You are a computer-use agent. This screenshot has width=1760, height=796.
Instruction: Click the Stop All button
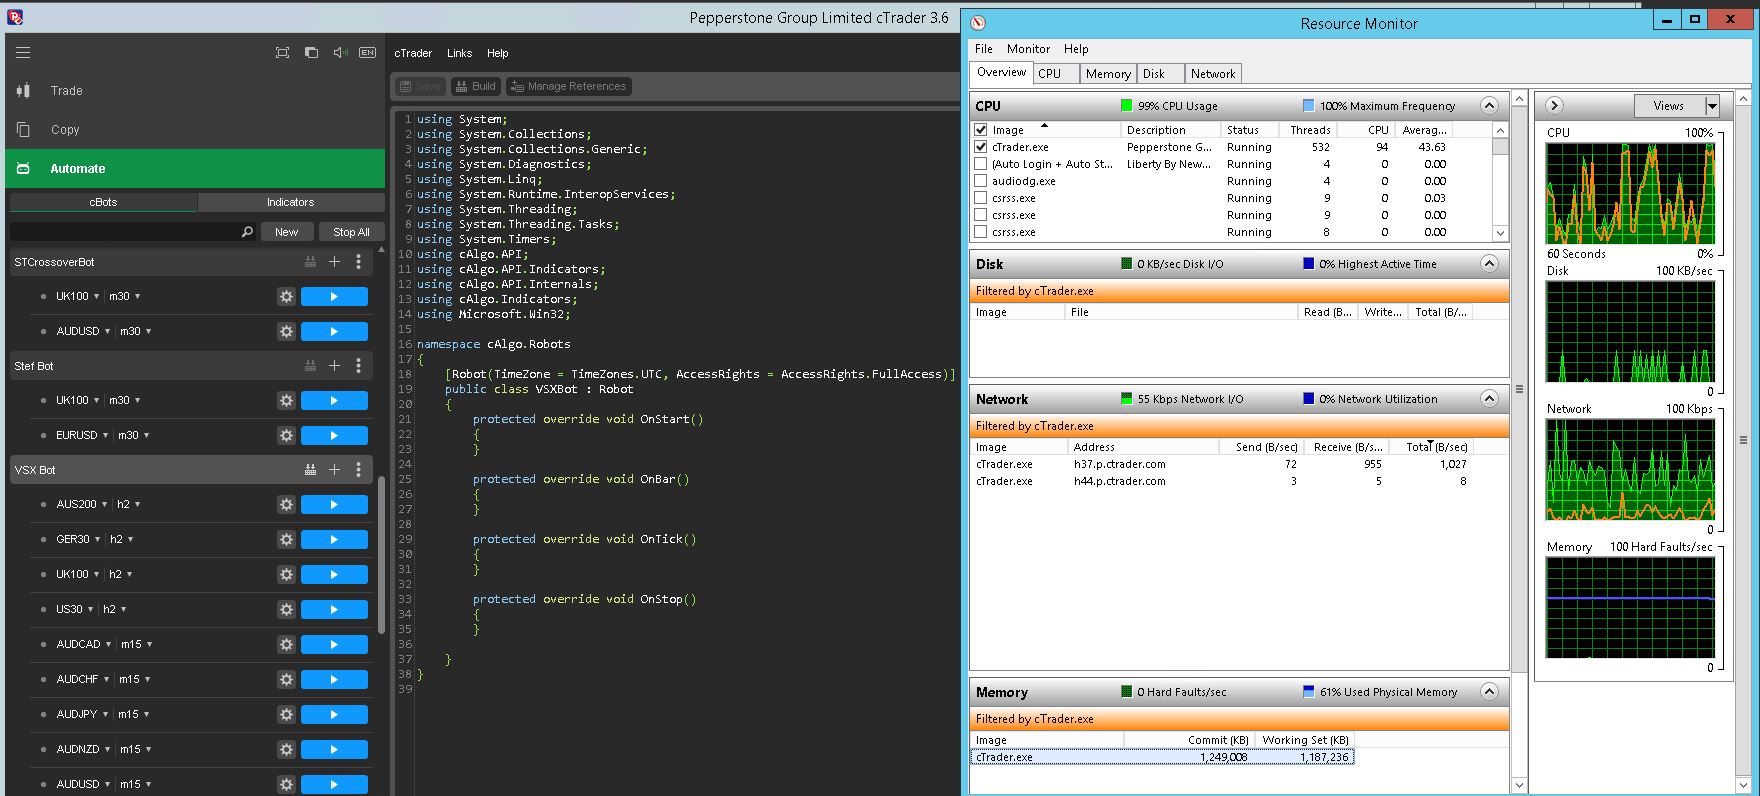[351, 232]
